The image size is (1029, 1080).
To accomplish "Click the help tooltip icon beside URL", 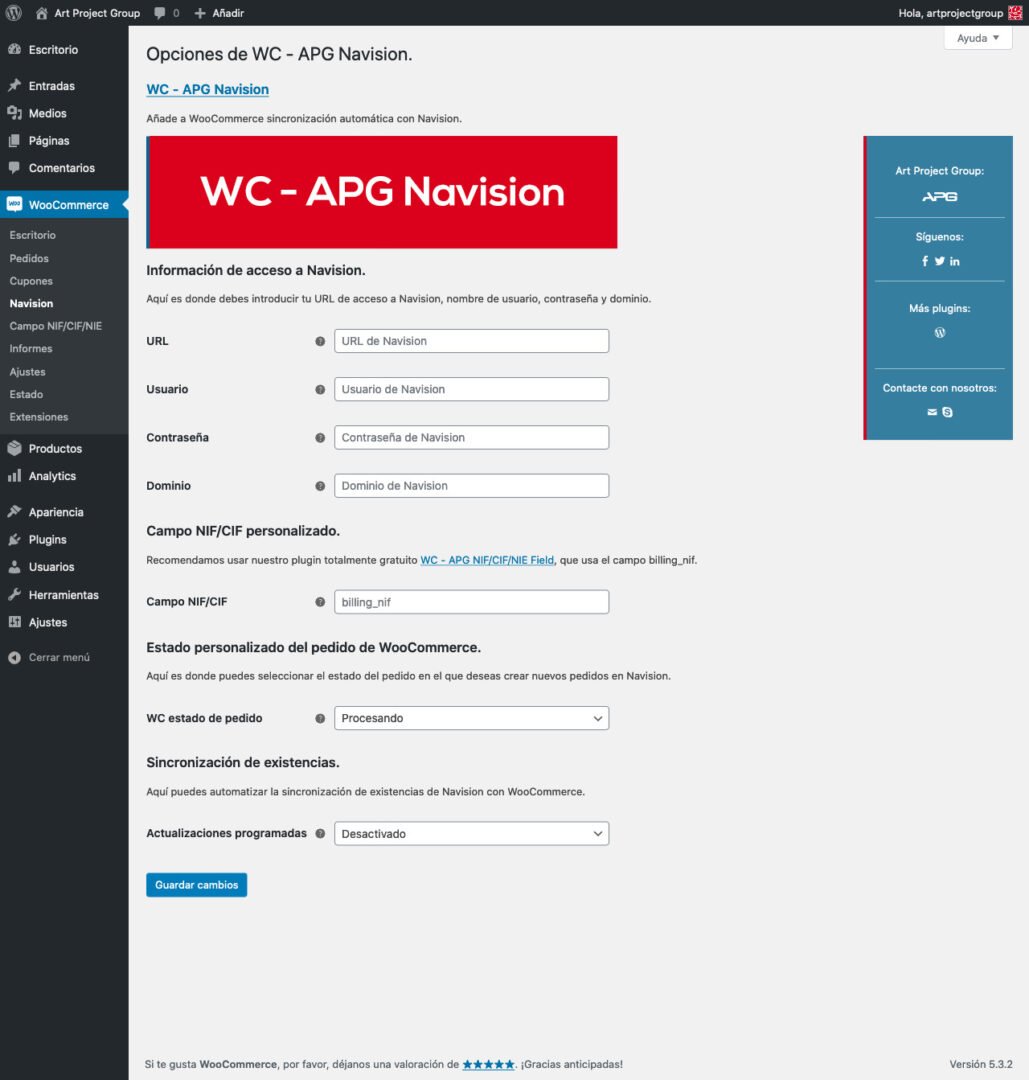I will 320,341.
